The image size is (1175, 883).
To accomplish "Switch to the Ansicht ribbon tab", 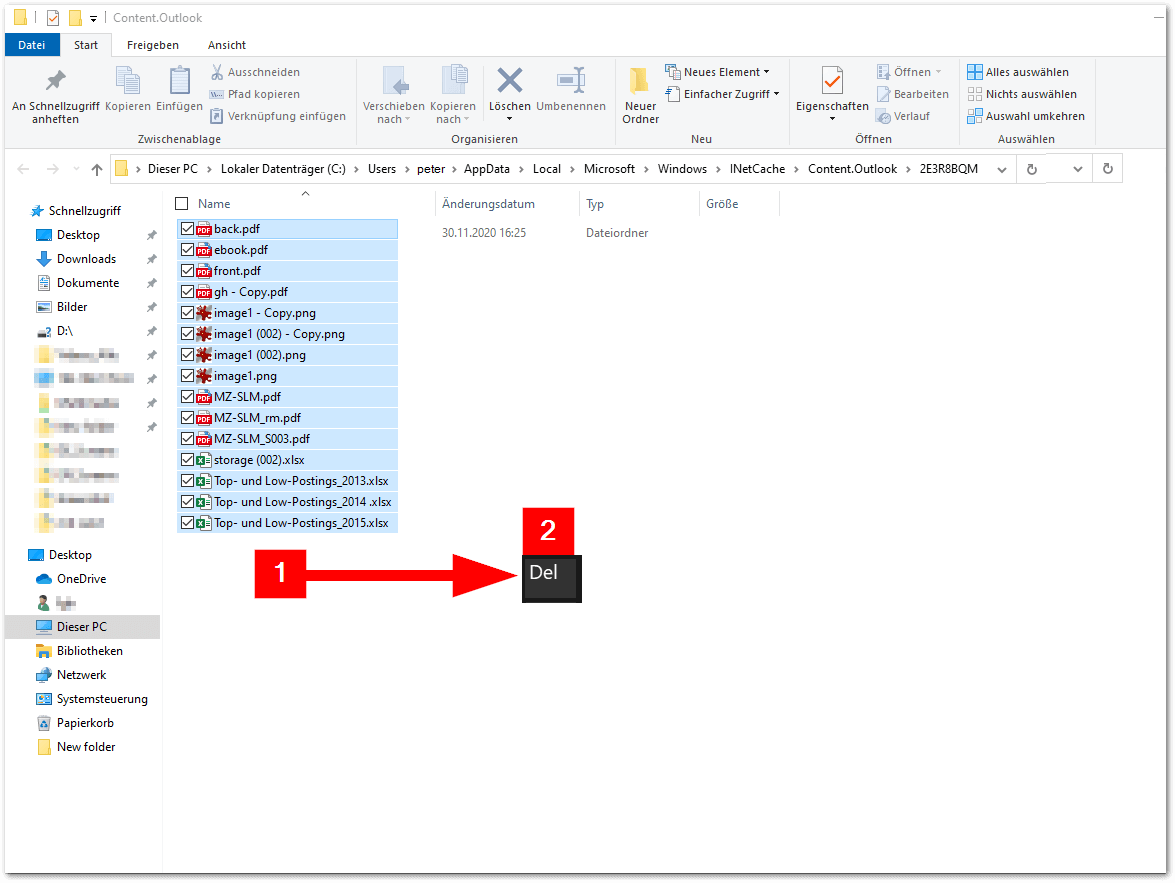I will pos(227,45).
